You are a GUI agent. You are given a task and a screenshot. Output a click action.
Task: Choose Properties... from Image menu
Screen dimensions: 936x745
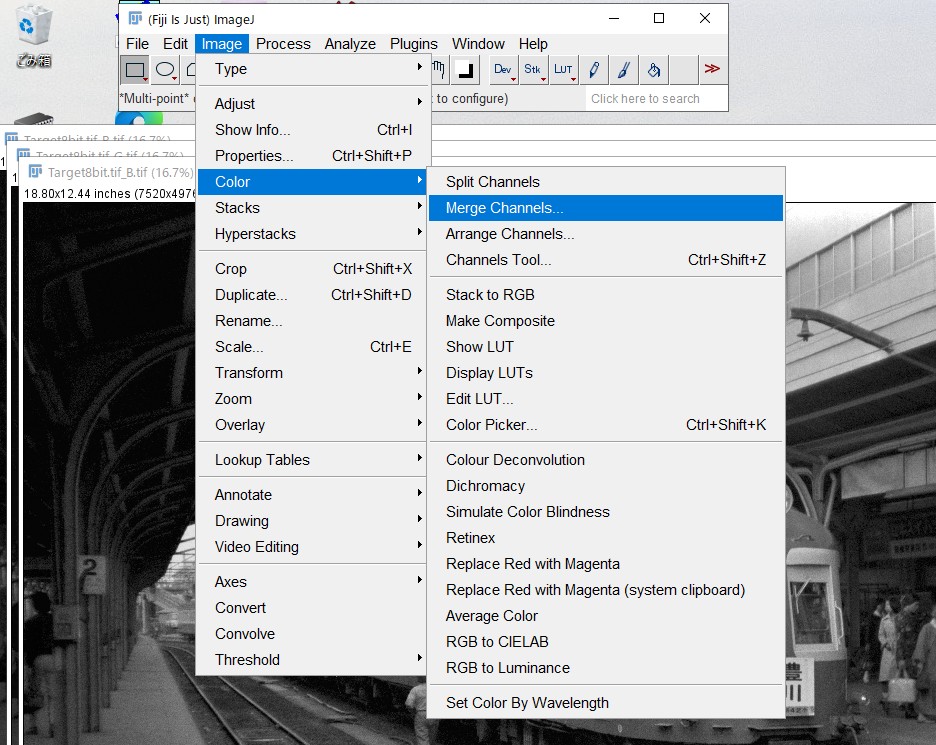(311, 156)
